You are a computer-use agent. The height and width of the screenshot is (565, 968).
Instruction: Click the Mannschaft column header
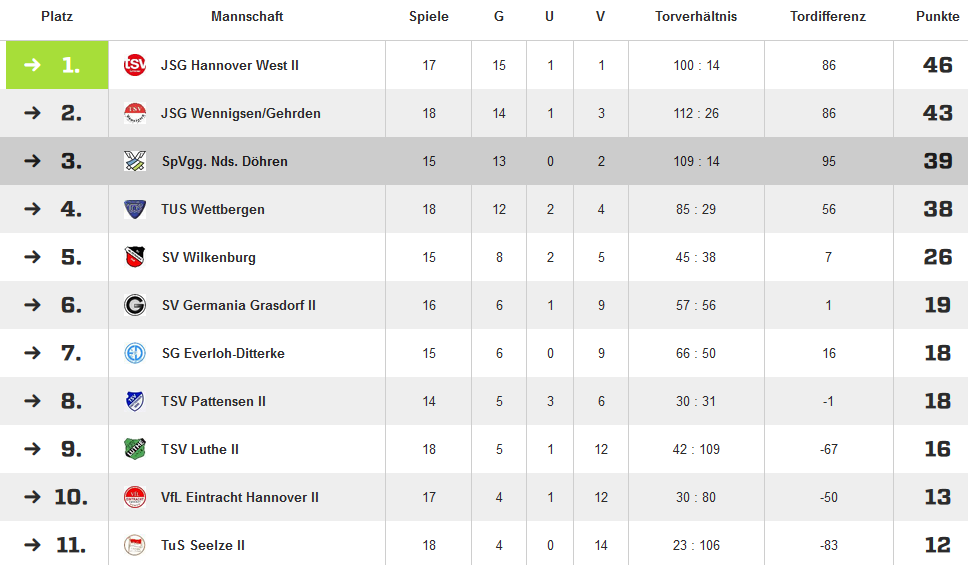pyautogui.click(x=247, y=17)
